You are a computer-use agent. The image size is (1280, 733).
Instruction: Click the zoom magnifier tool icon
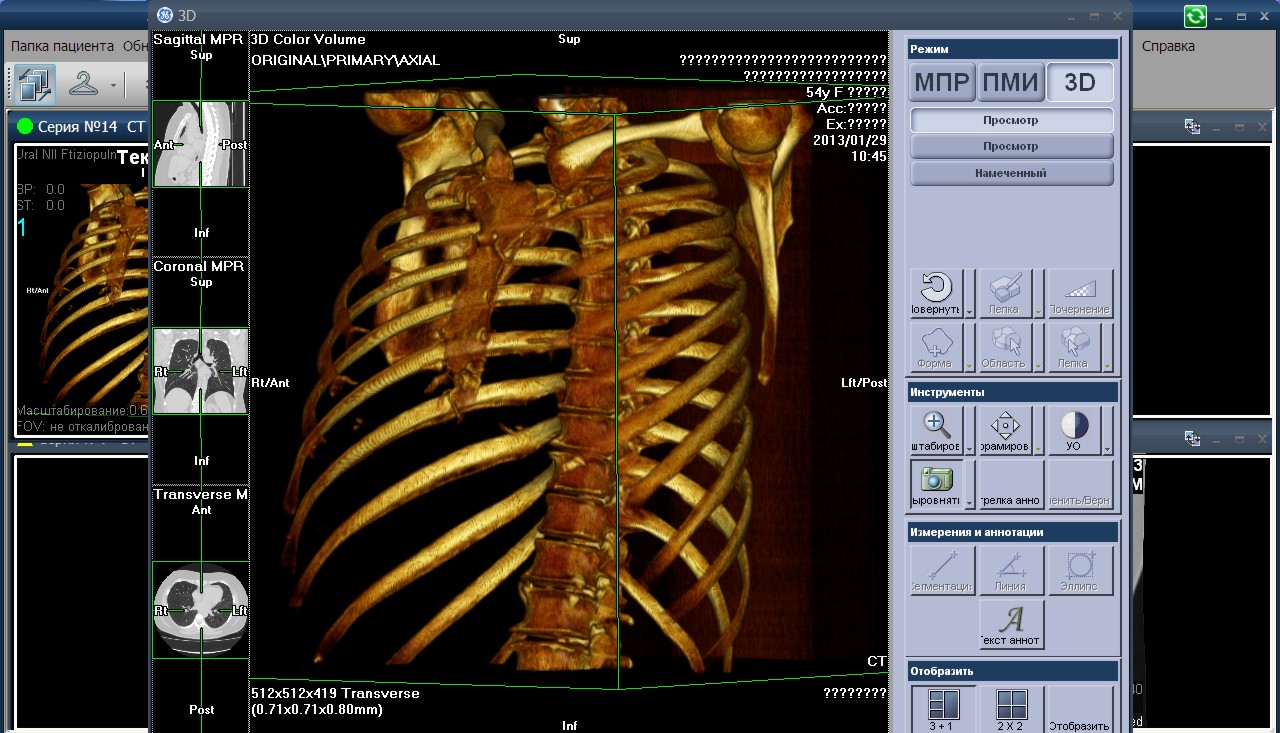936,430
